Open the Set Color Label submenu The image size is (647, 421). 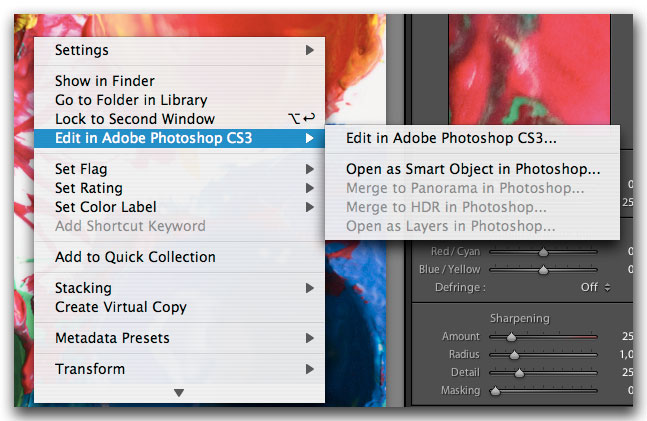coord(179,207)
